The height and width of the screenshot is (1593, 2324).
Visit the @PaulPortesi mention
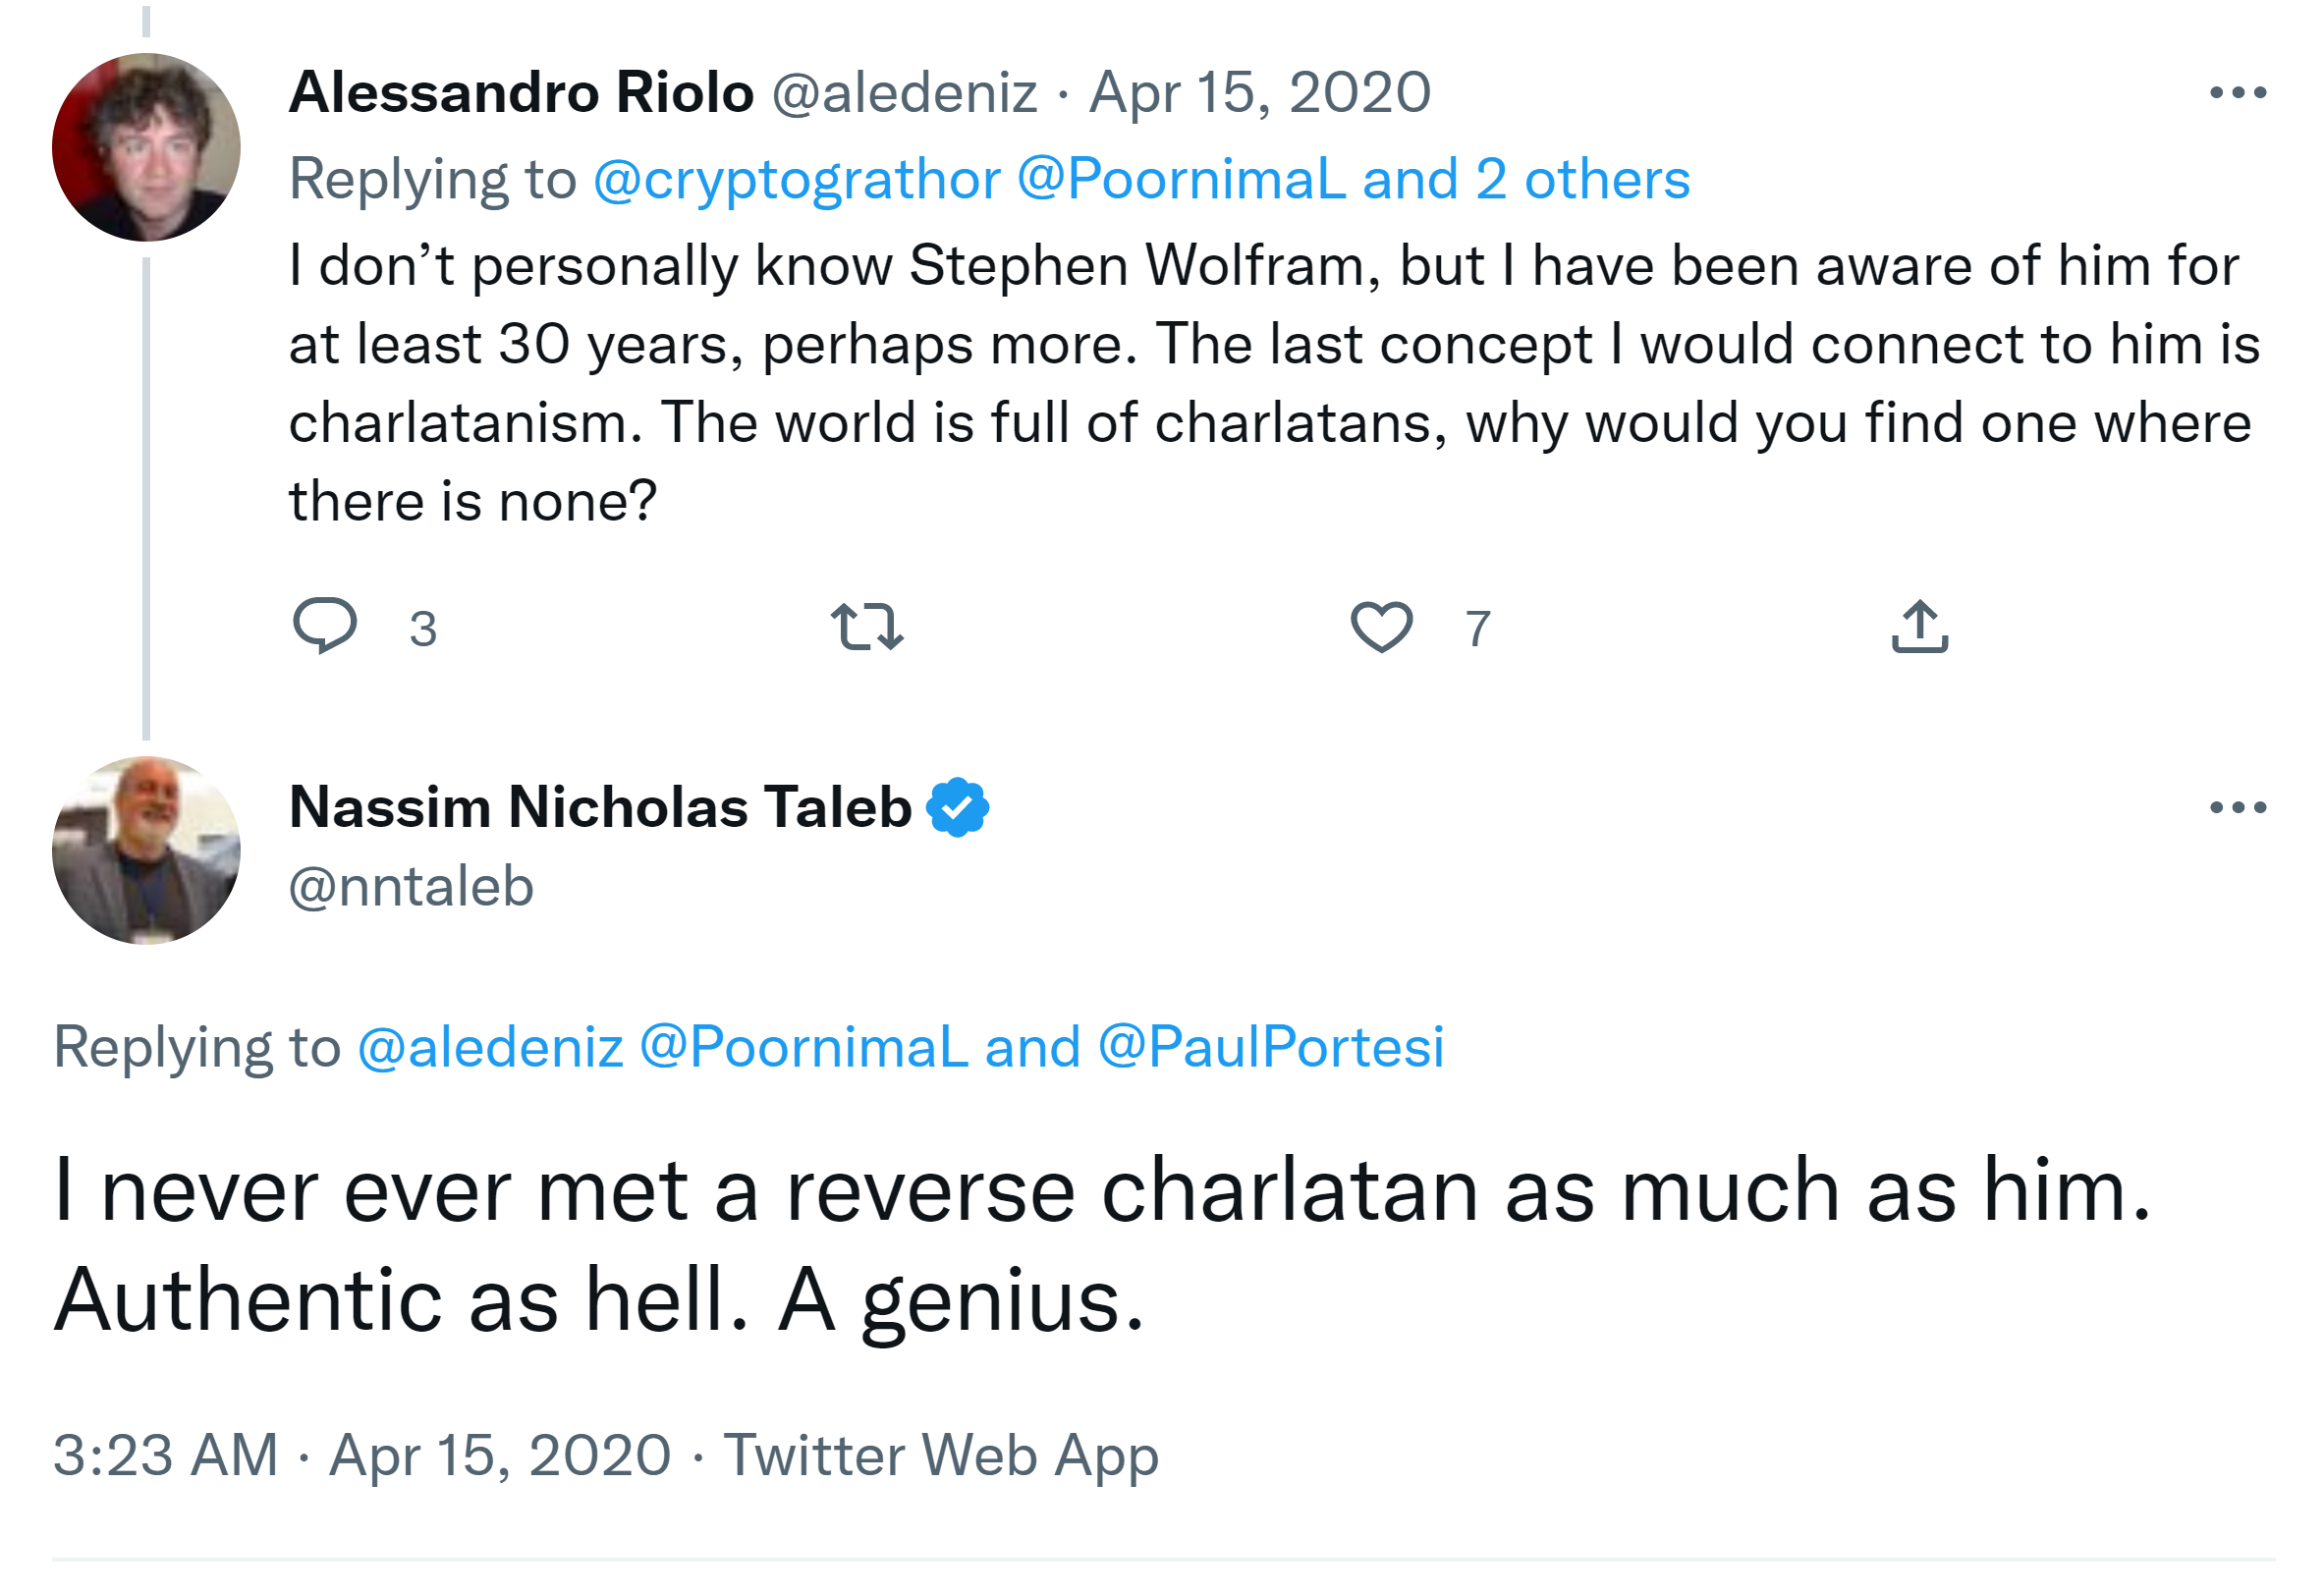pyautogui.click(x=1271, y=1047)
